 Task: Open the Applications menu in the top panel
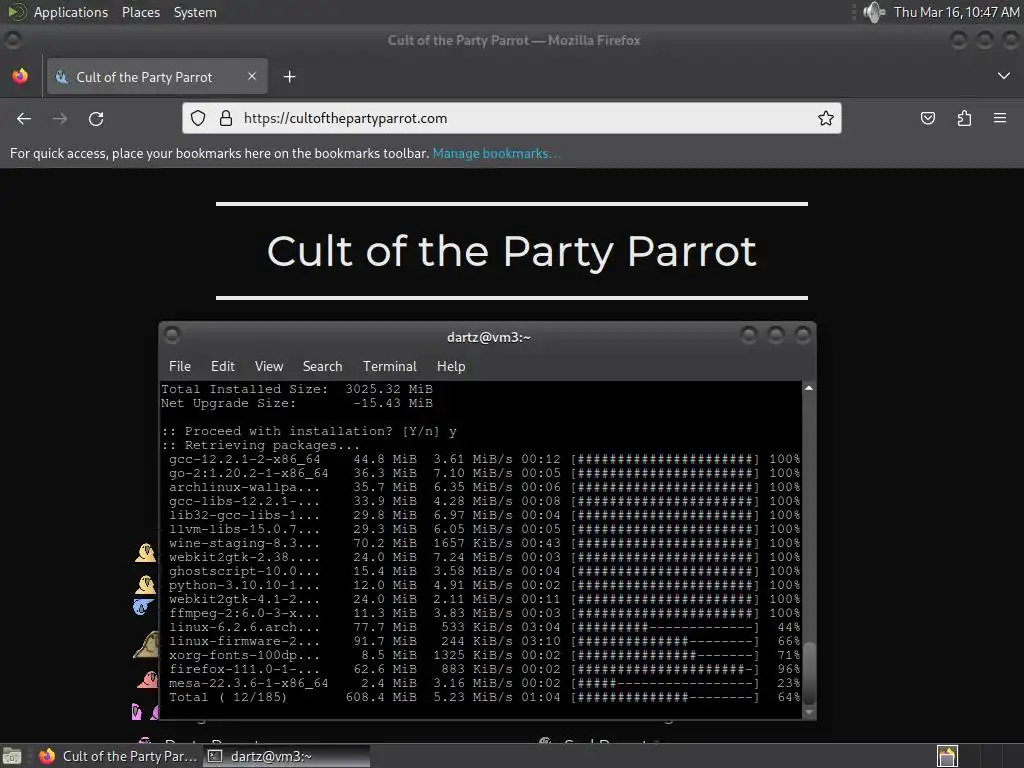click(x=71, y=12)
